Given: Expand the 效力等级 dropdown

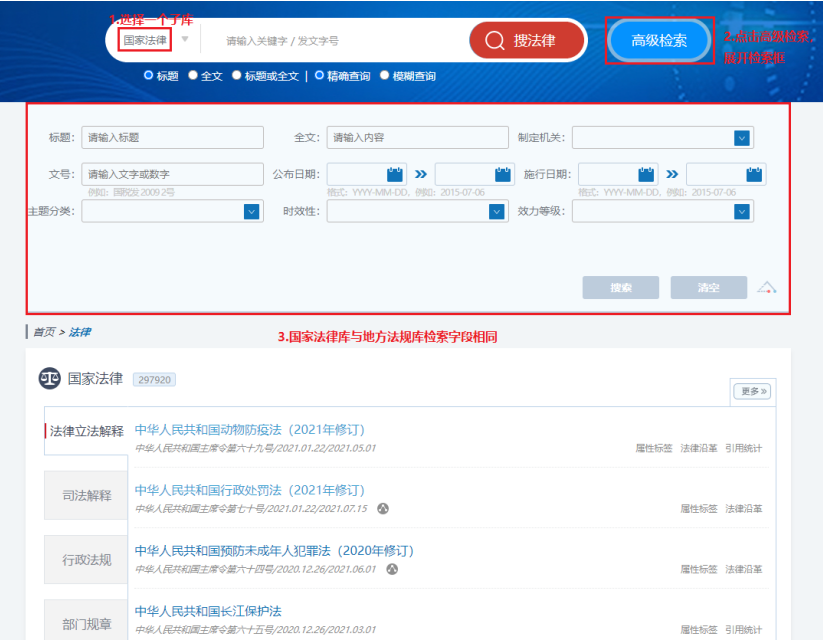Looking at the screenshot, I should [x=742, y=212].
